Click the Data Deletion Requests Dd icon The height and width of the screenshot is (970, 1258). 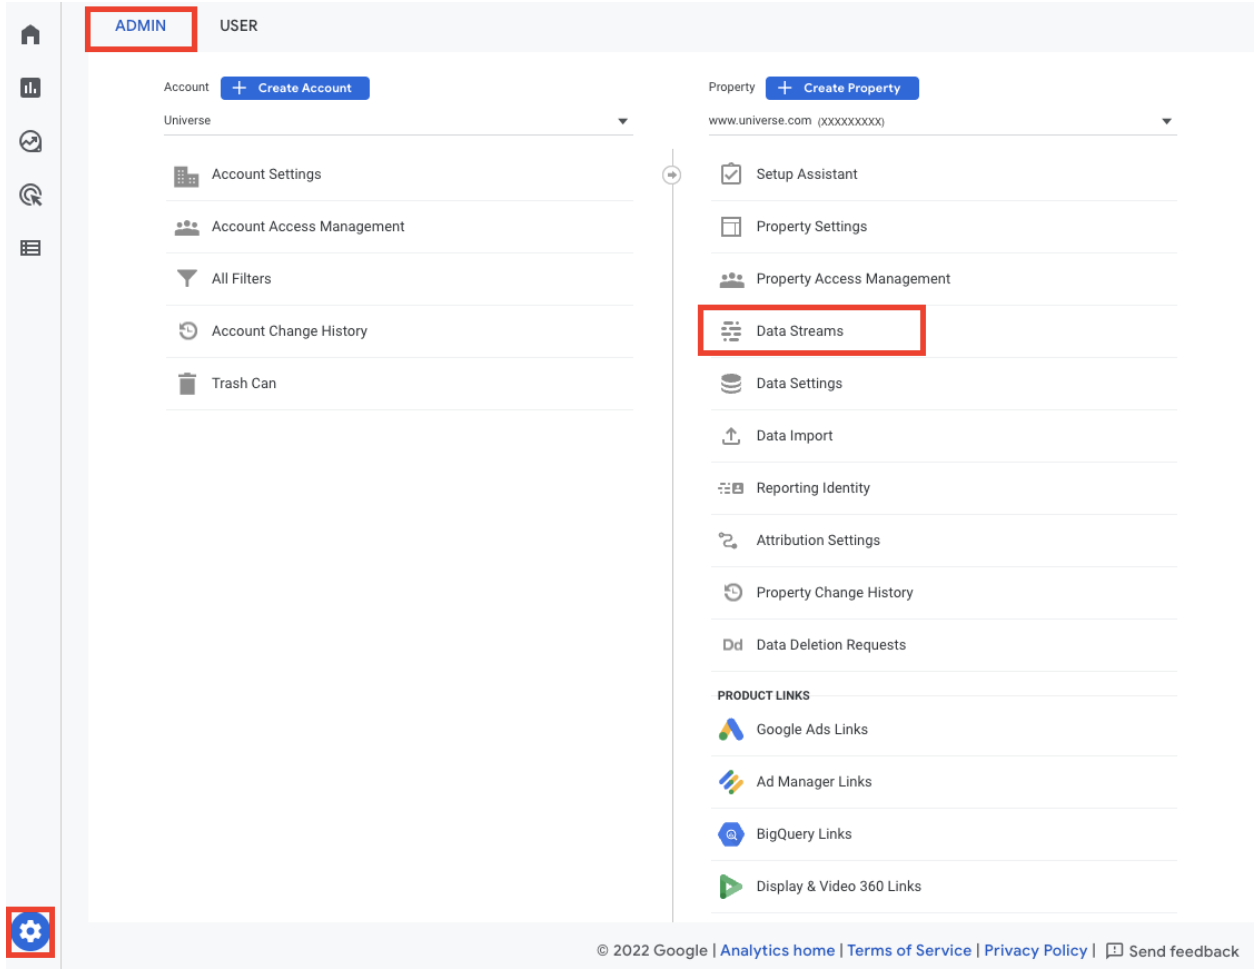click(x=733, y=645)
